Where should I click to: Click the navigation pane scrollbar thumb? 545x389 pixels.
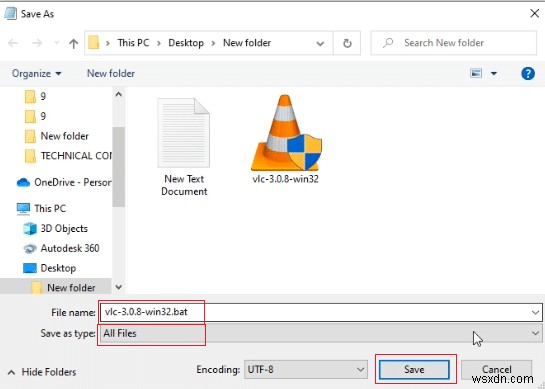click(x=119, y=167)
